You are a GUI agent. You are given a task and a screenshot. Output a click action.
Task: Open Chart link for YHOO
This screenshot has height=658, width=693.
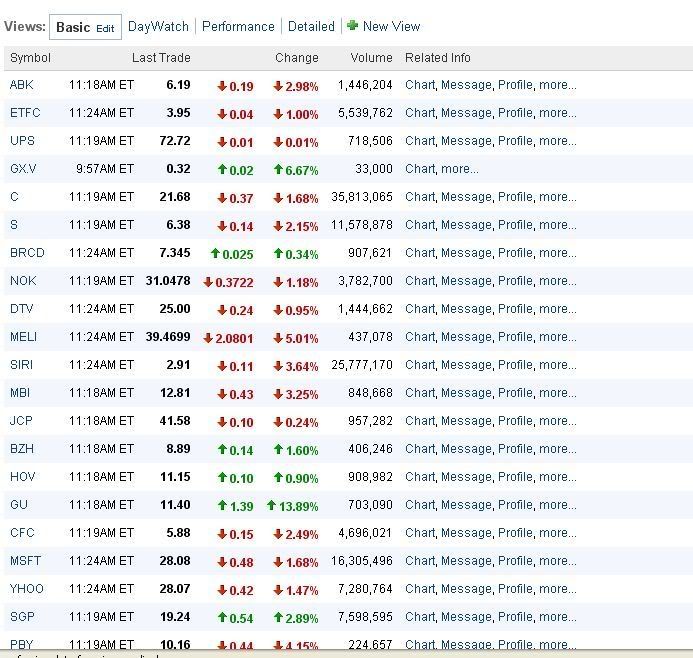pyautogui.click(x=419, y=589)
